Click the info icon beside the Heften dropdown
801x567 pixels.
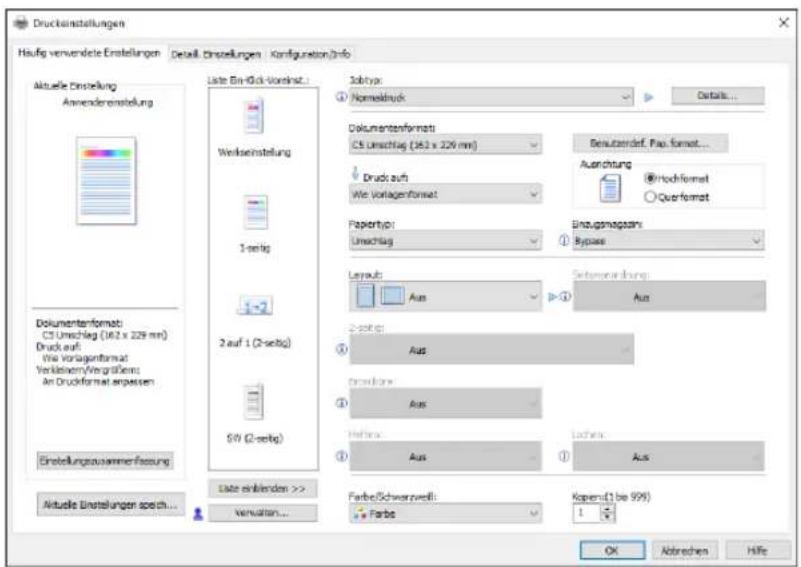[341, 456]
